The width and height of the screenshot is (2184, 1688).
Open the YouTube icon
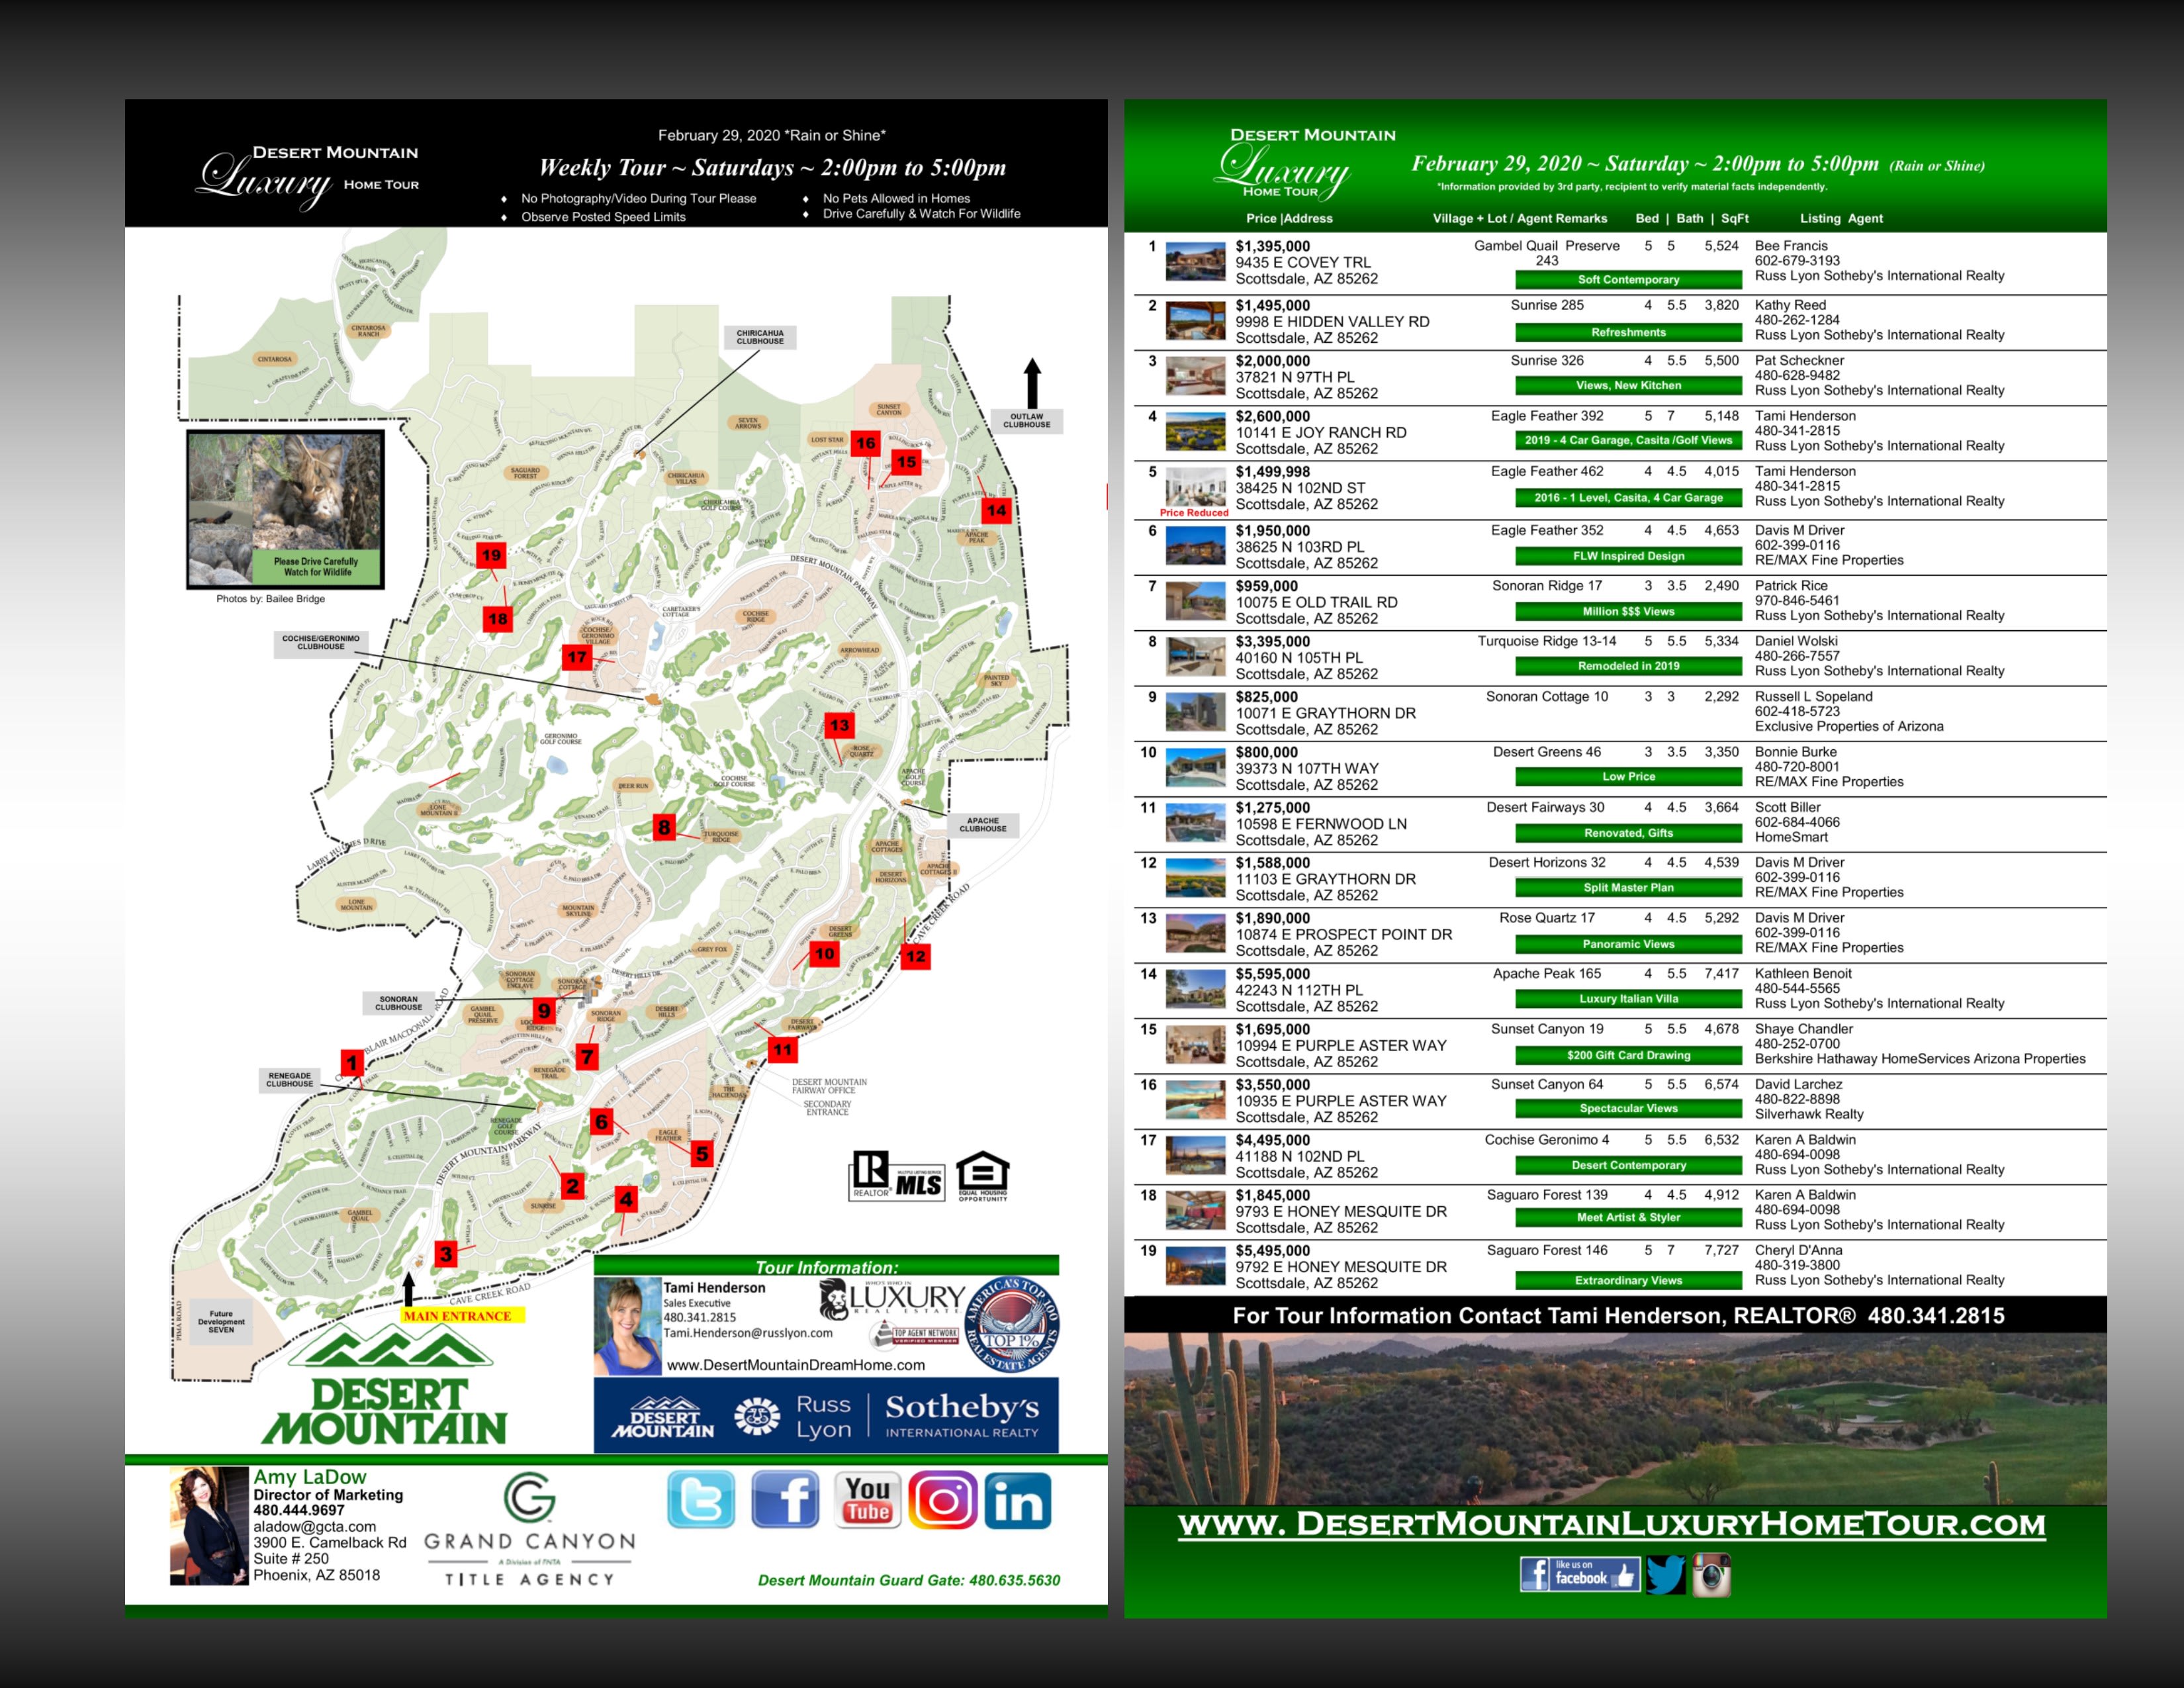[x=867, y=1499]
